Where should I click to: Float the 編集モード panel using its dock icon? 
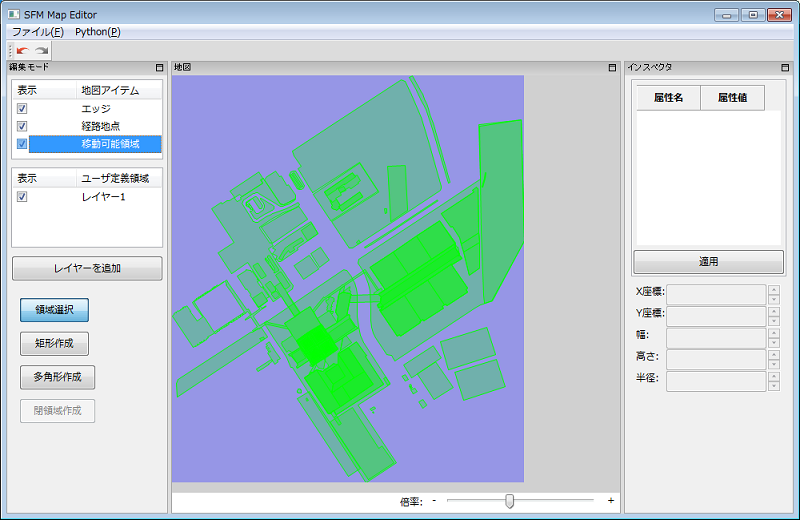coord(159,67)
